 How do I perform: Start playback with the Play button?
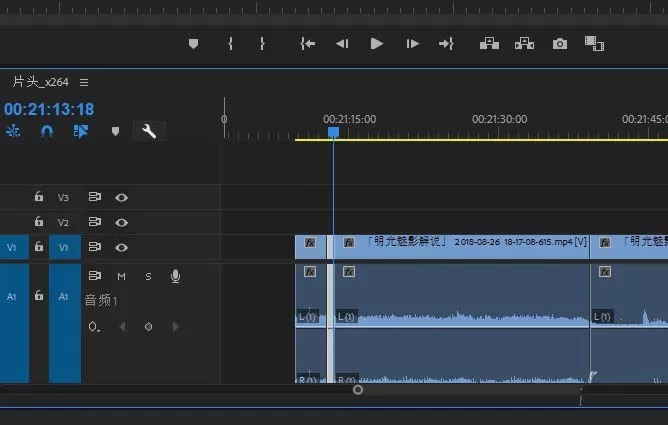tap(377, 43)
